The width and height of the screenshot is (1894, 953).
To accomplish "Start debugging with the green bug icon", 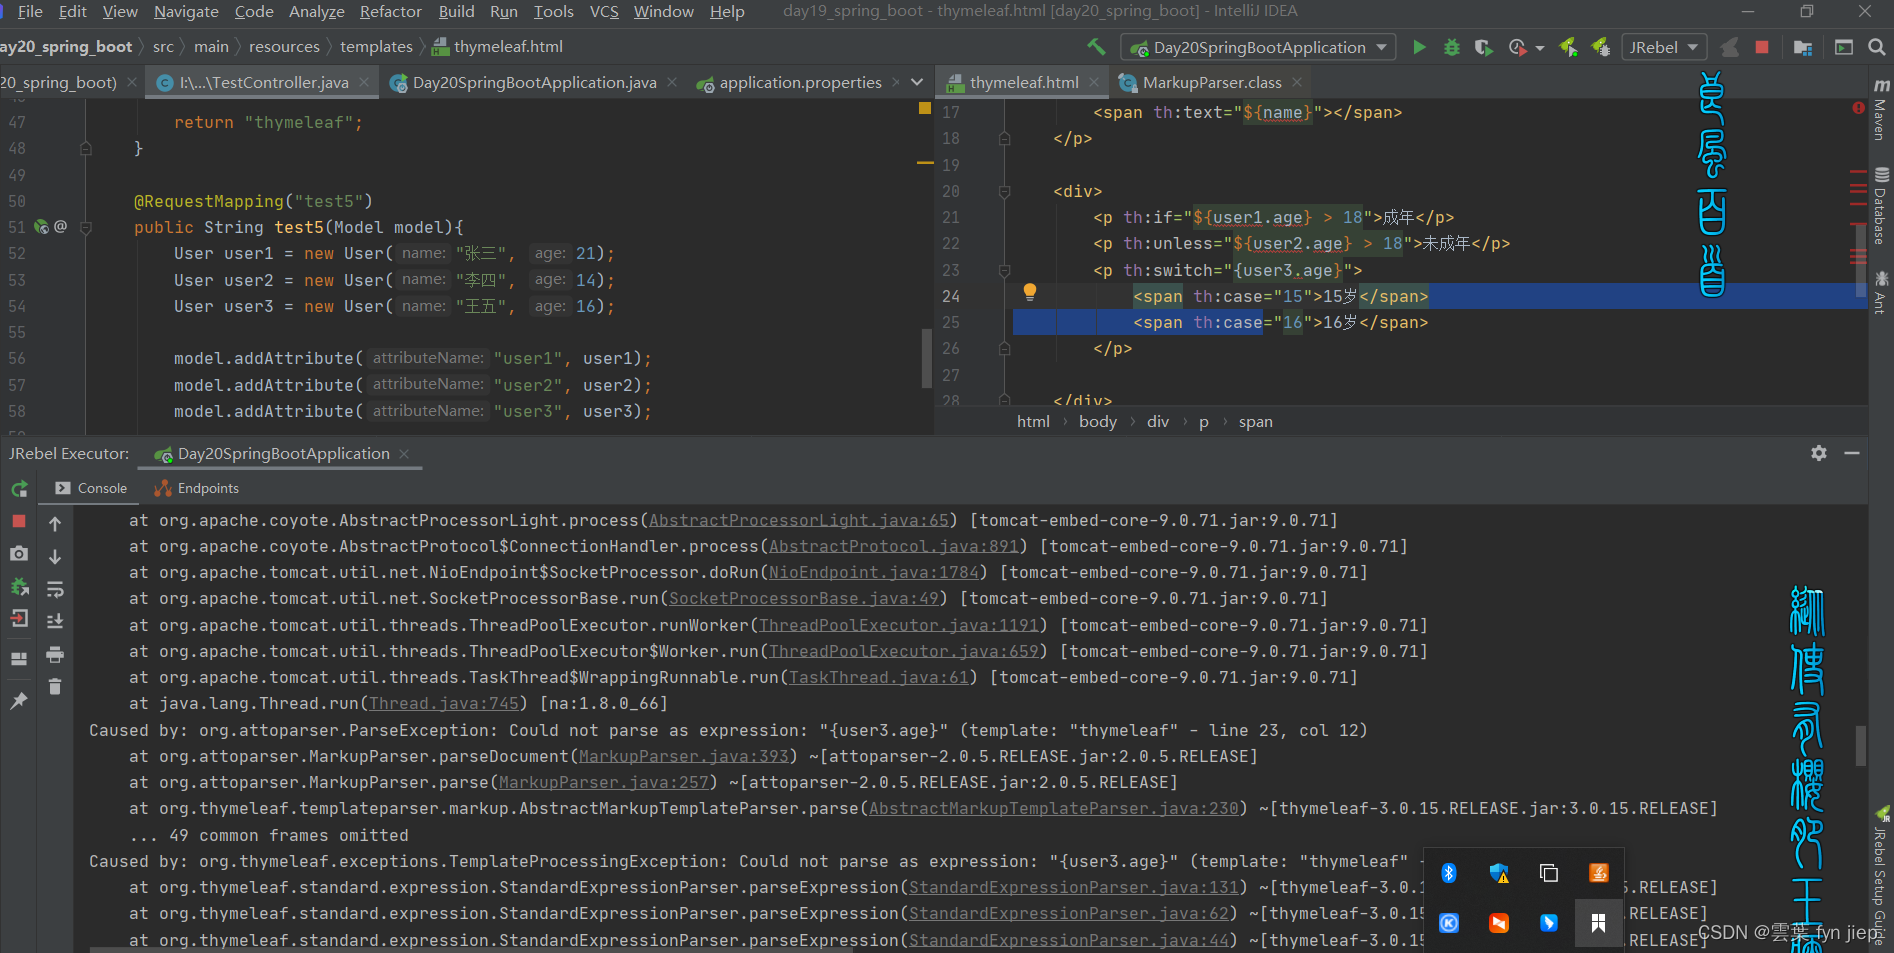I will pos(1452,47).
